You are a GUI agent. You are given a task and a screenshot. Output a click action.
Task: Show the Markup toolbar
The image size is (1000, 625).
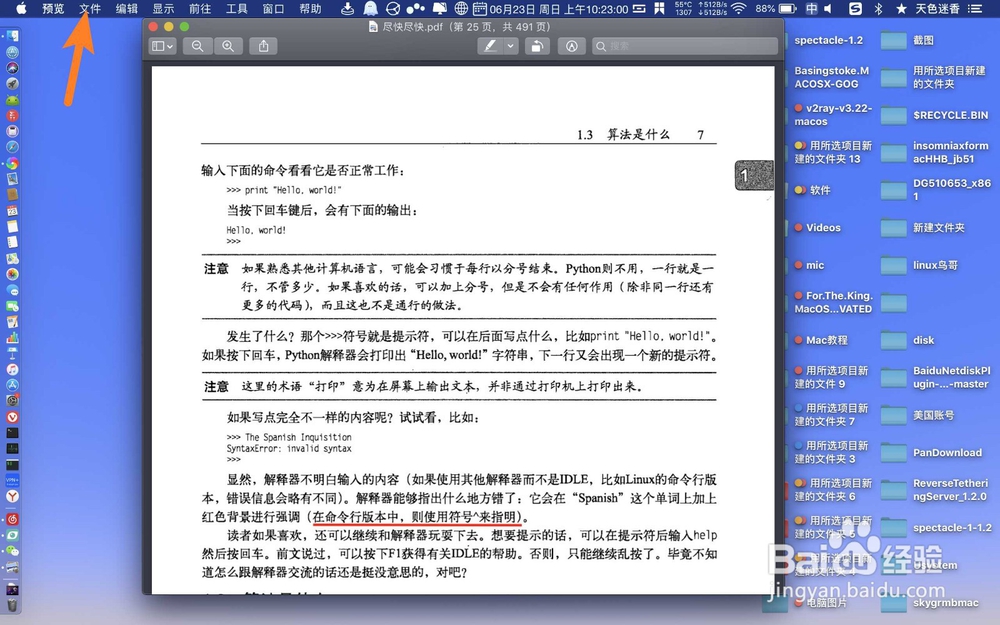[x=572, y=46]
